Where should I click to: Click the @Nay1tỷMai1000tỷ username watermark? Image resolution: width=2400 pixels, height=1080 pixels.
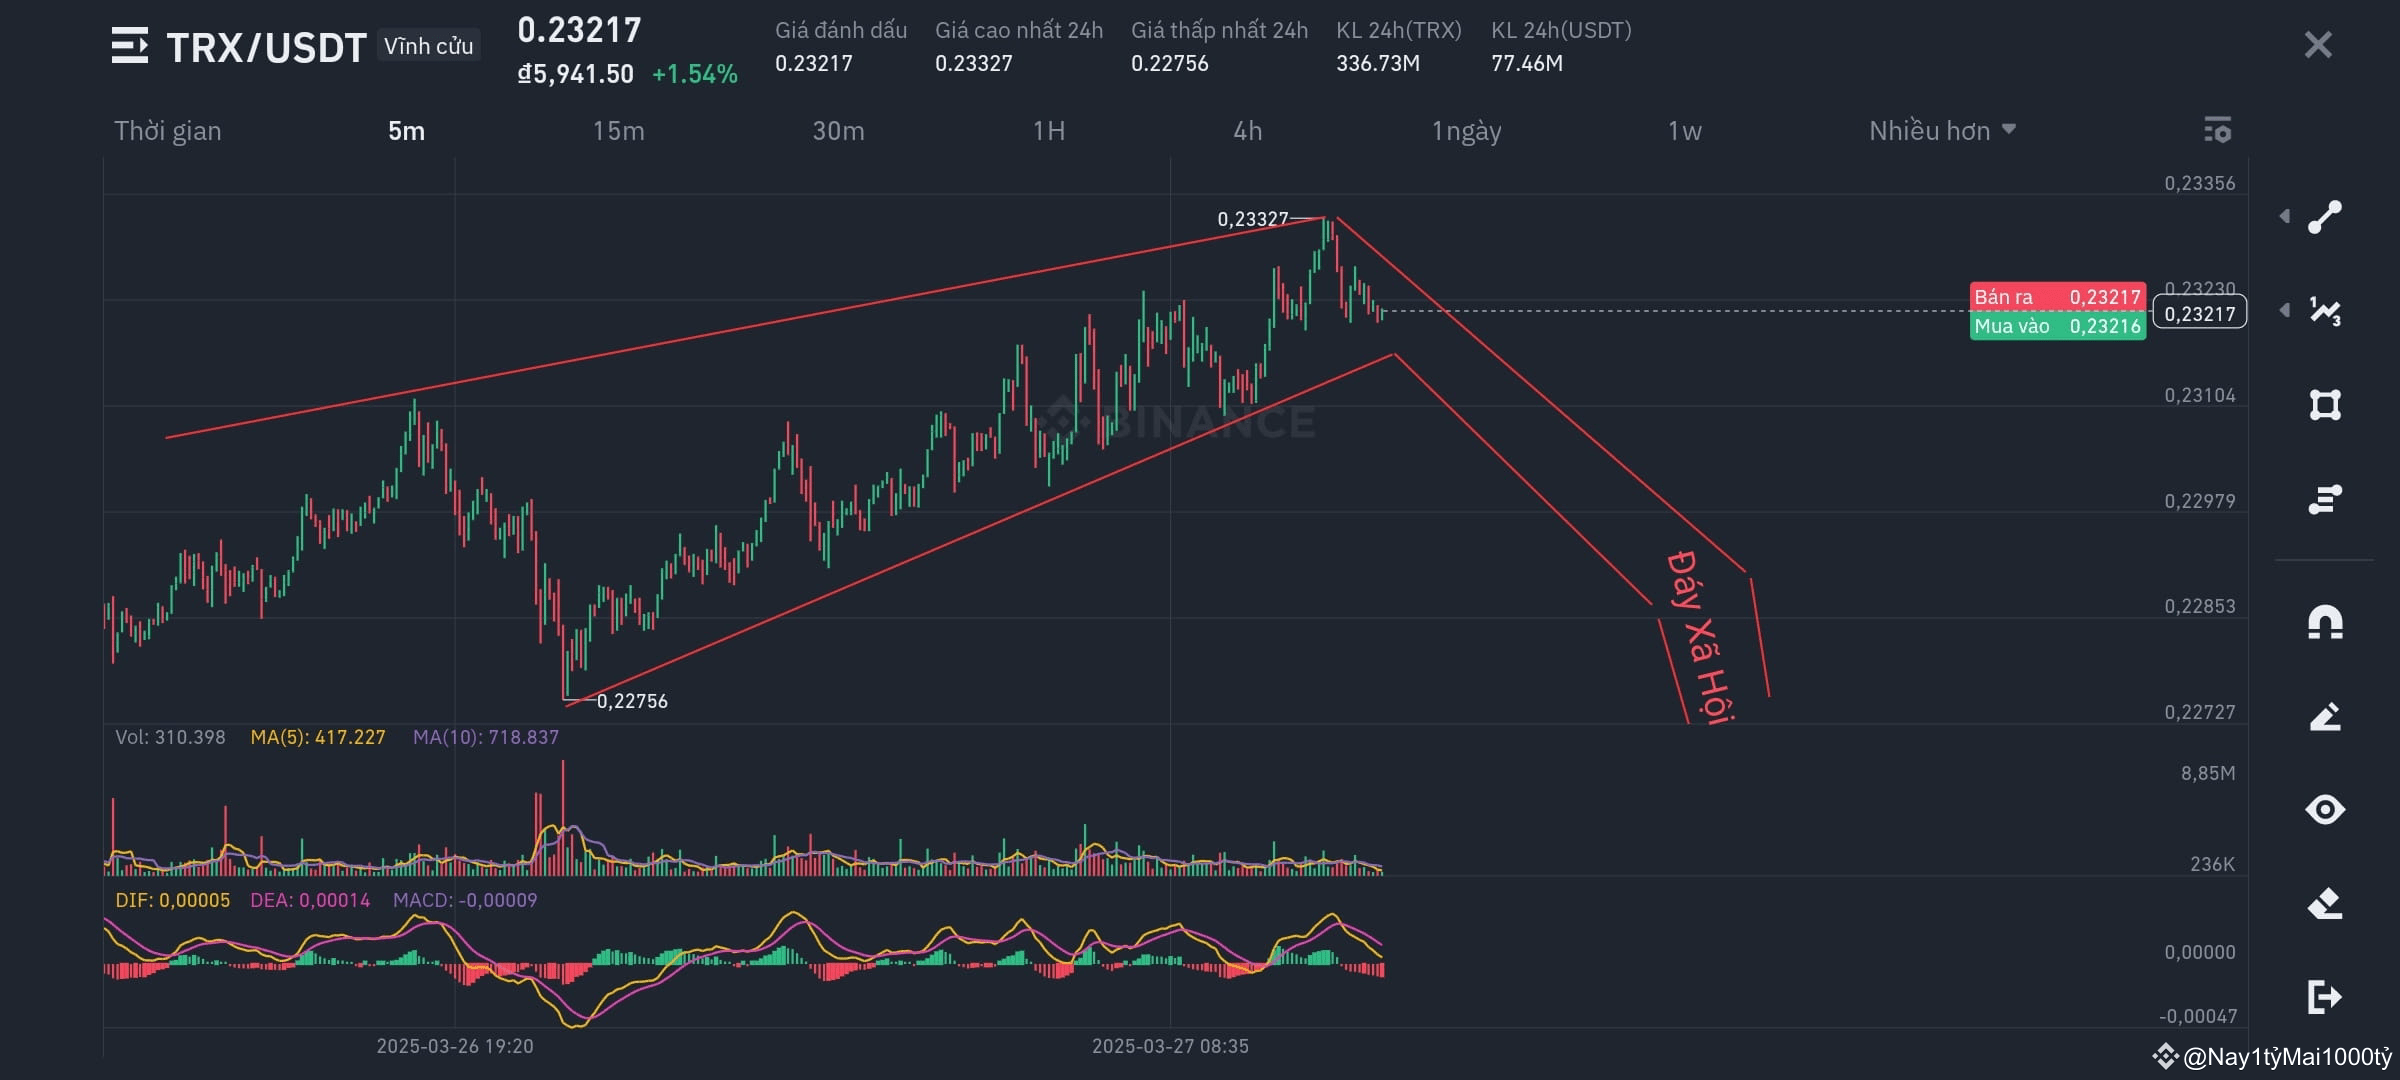tap(2286, 1056)
